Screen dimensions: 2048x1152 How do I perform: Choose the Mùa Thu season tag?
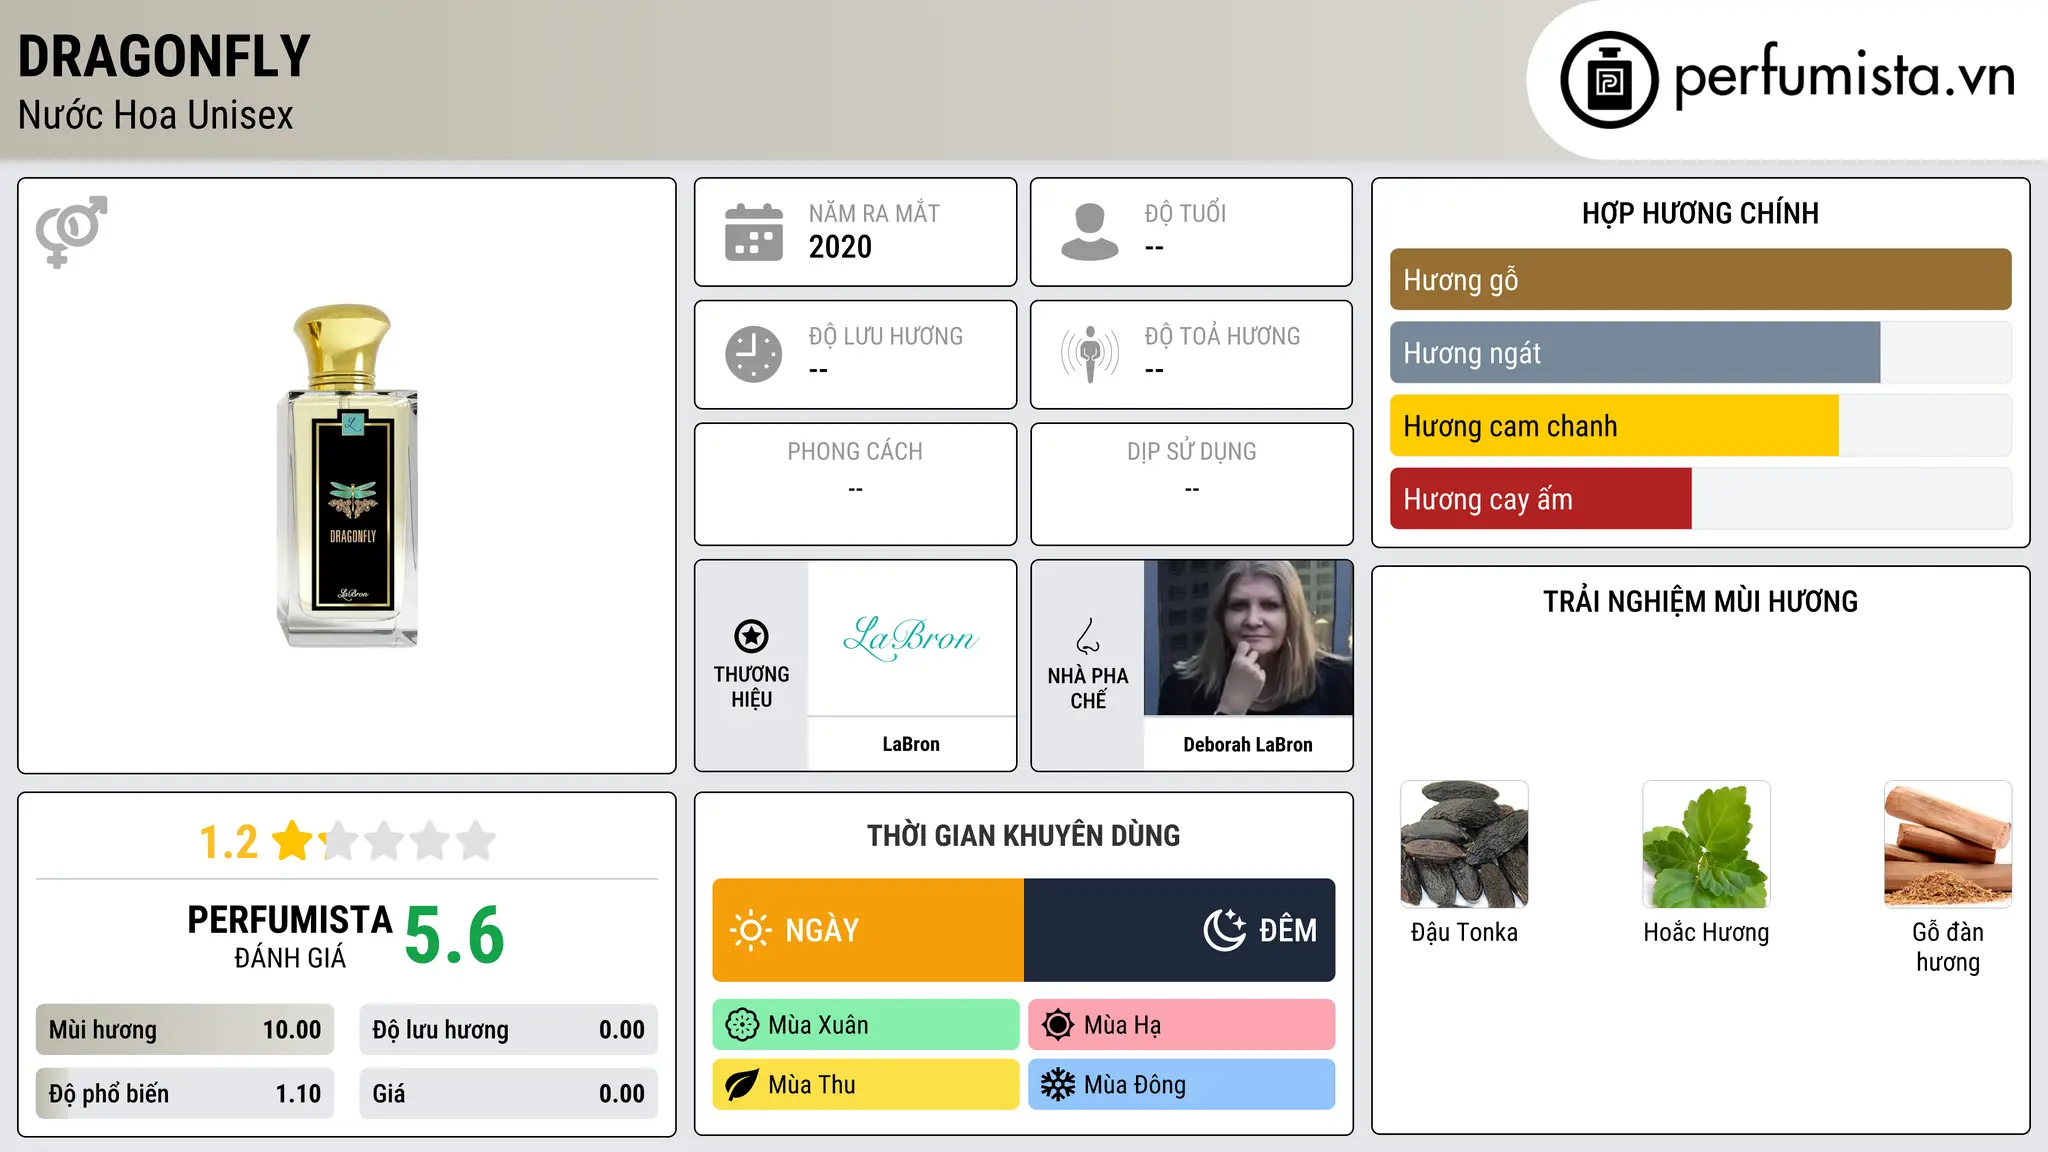(866, 1085)
